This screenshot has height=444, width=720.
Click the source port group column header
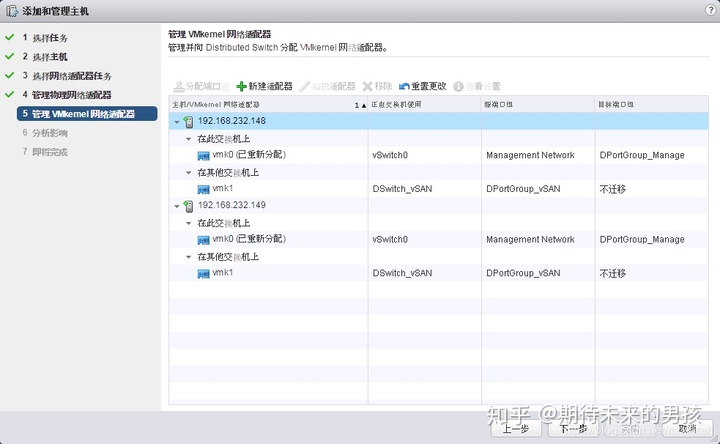pos(538,105)
